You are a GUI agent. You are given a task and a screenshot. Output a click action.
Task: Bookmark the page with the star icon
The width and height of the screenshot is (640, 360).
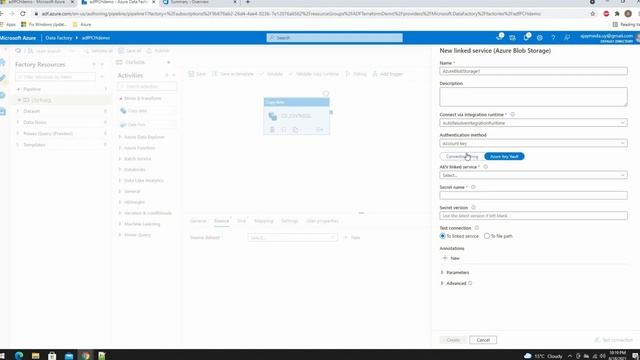pyautogui.click(x=593, y=13)
